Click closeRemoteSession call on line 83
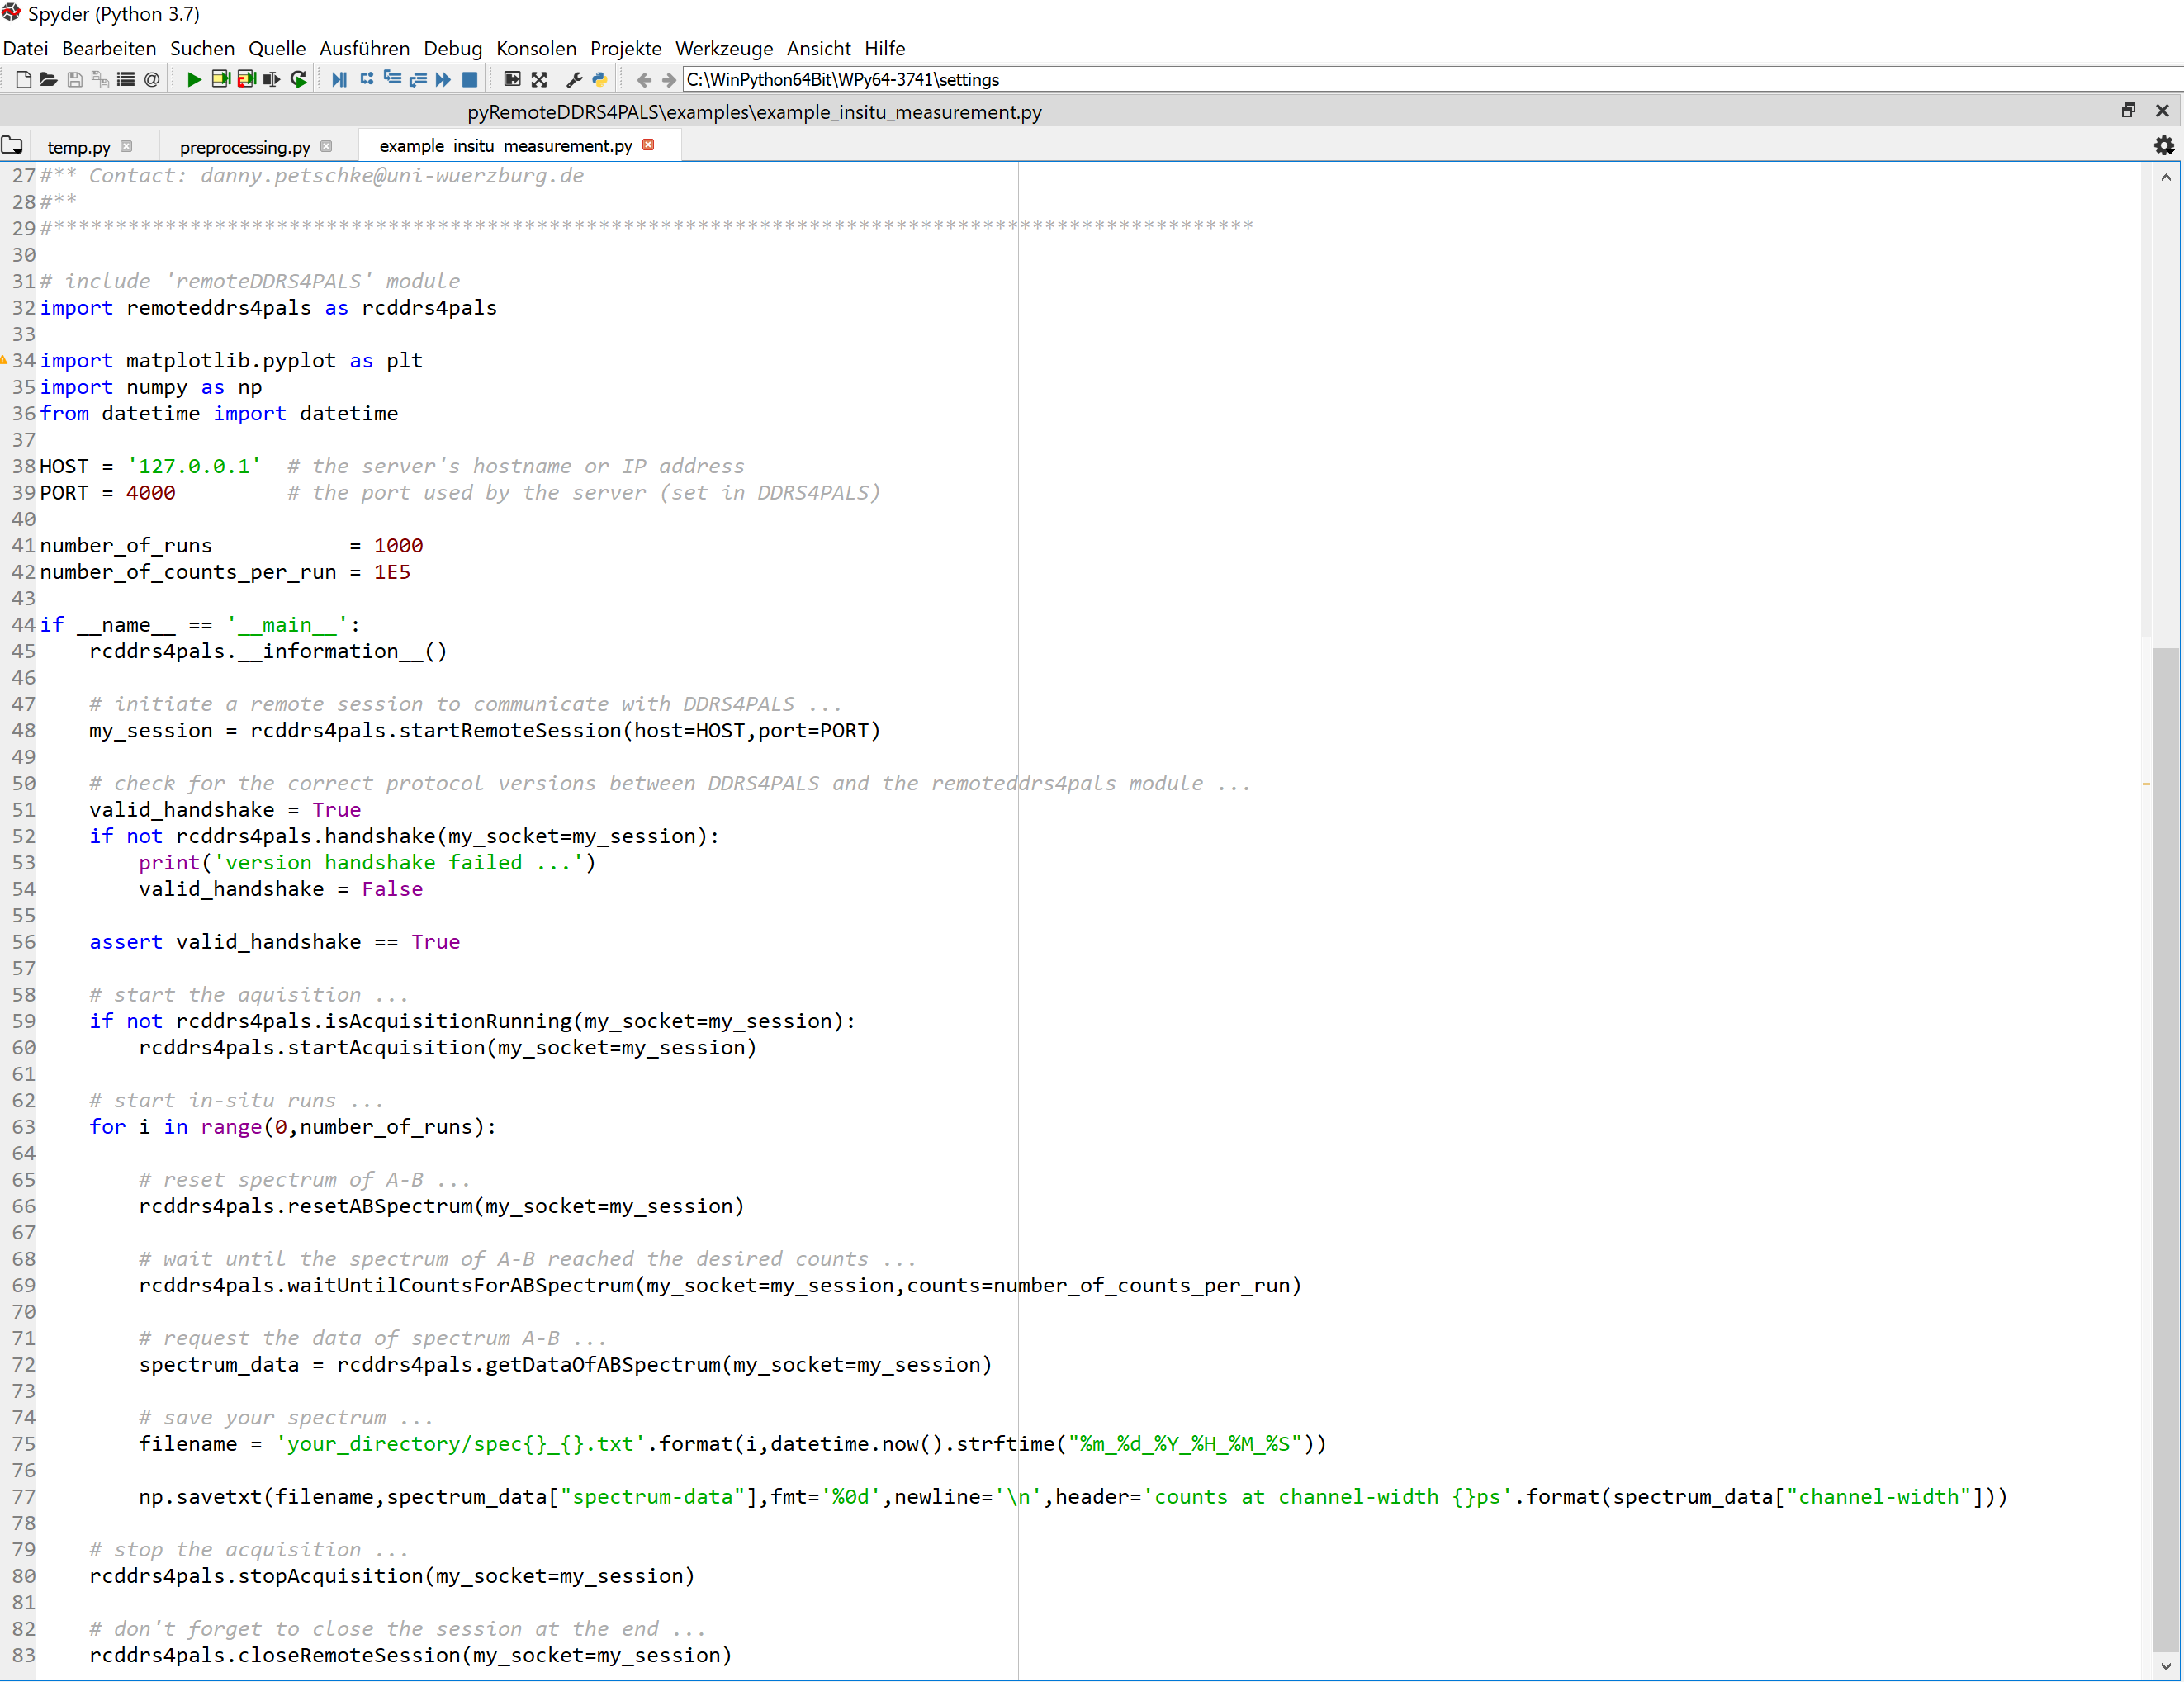Screen dimensions: 2184x1682 pos(411,1656)
